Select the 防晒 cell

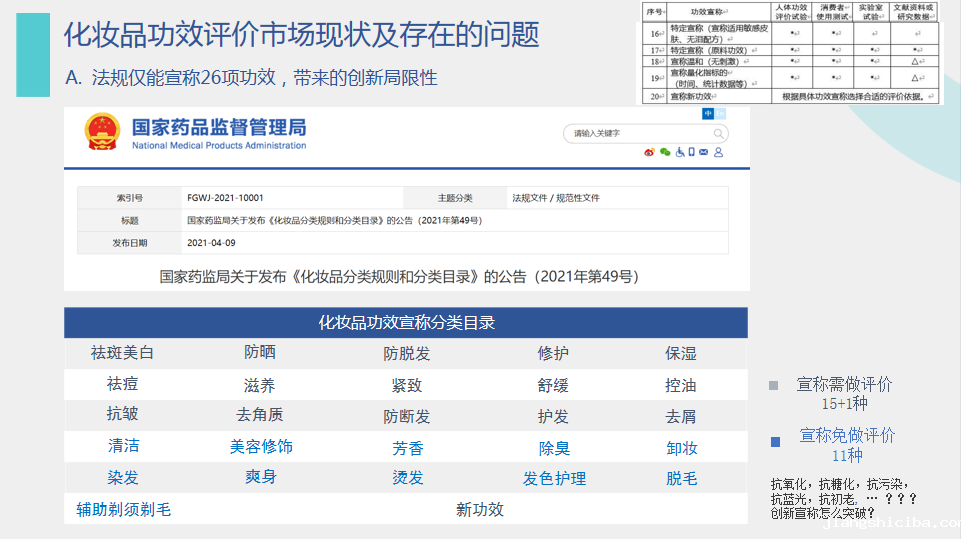click(260, 352)
